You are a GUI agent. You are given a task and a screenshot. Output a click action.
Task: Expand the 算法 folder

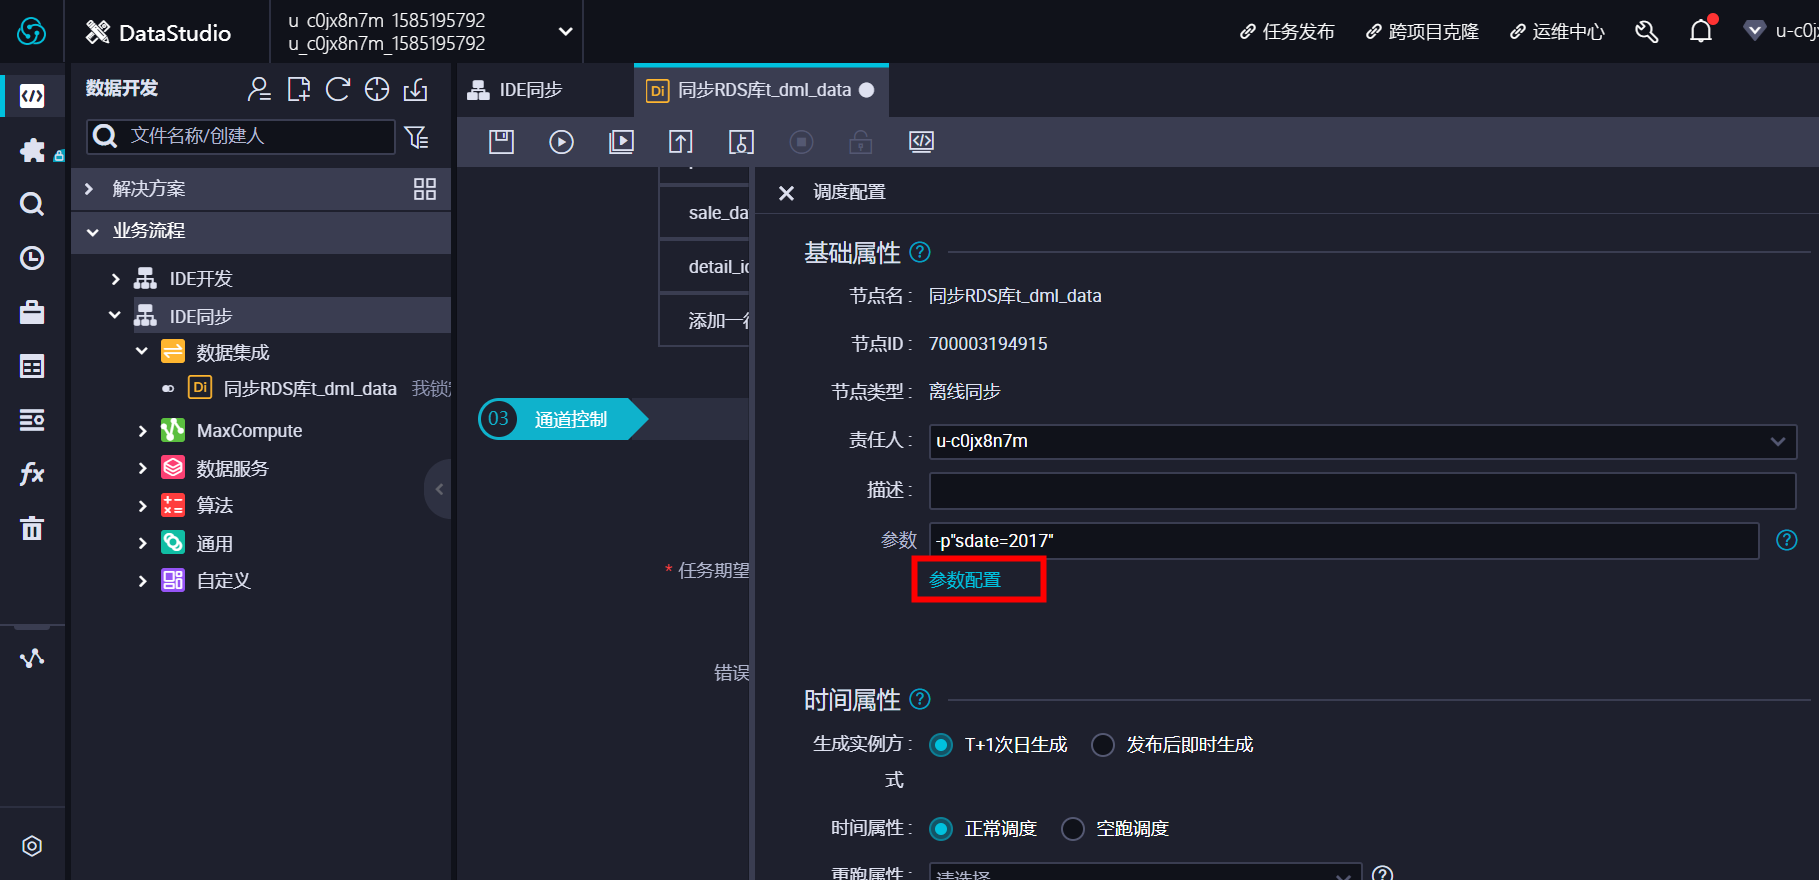[142, 506]
